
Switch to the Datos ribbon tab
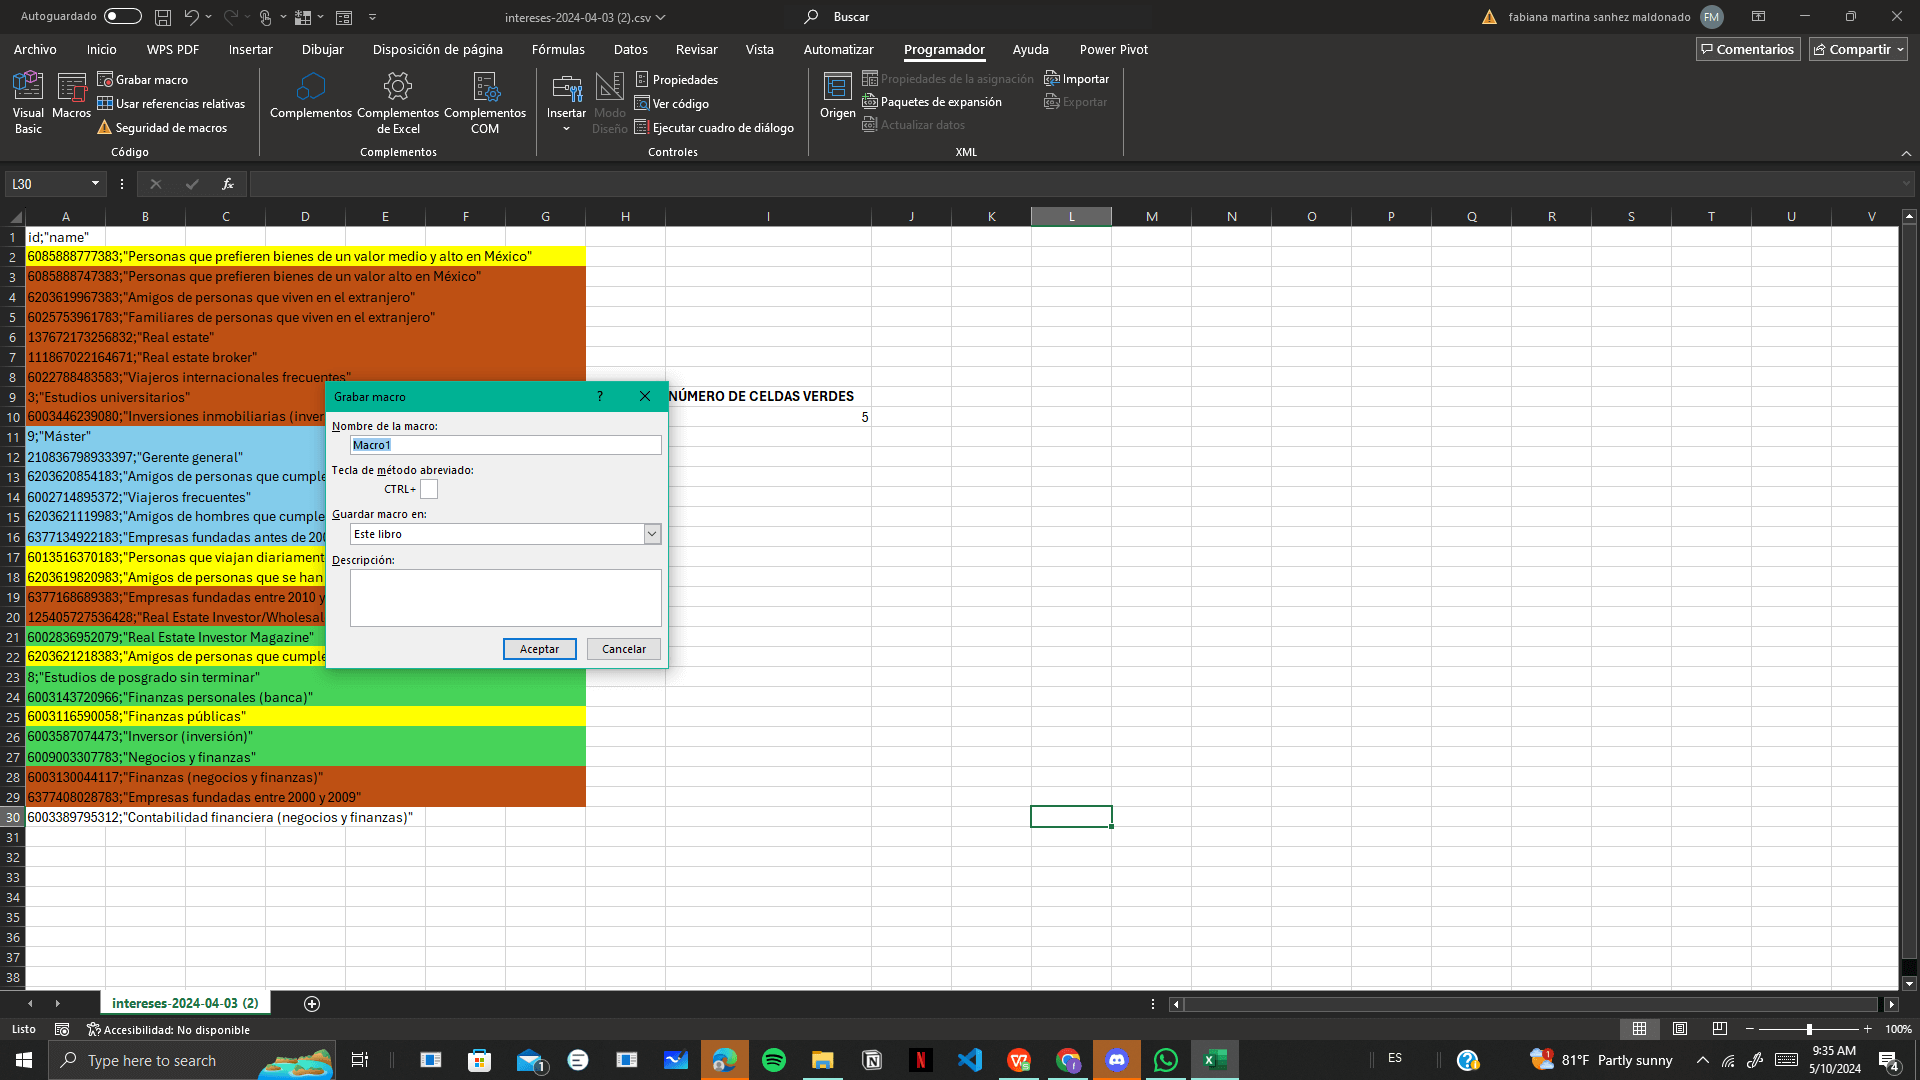point(630,49)
